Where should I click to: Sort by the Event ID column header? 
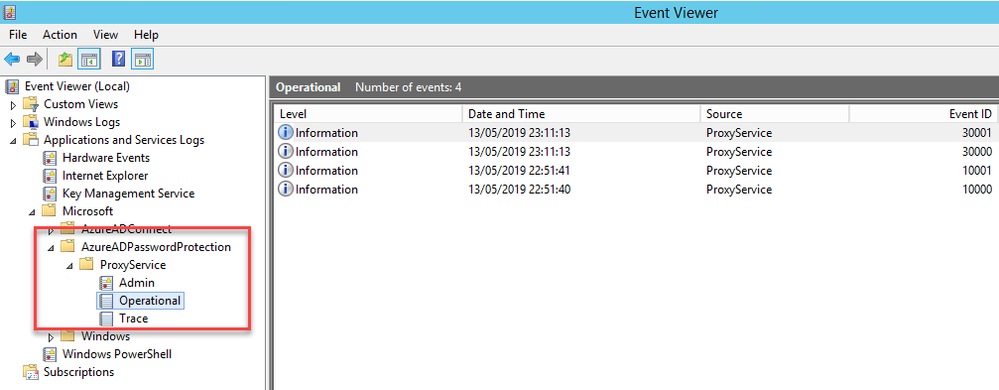(924, 114)
